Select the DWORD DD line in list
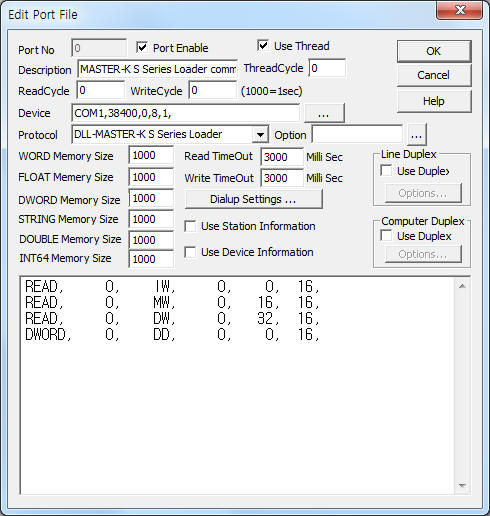 coord(172,334)
